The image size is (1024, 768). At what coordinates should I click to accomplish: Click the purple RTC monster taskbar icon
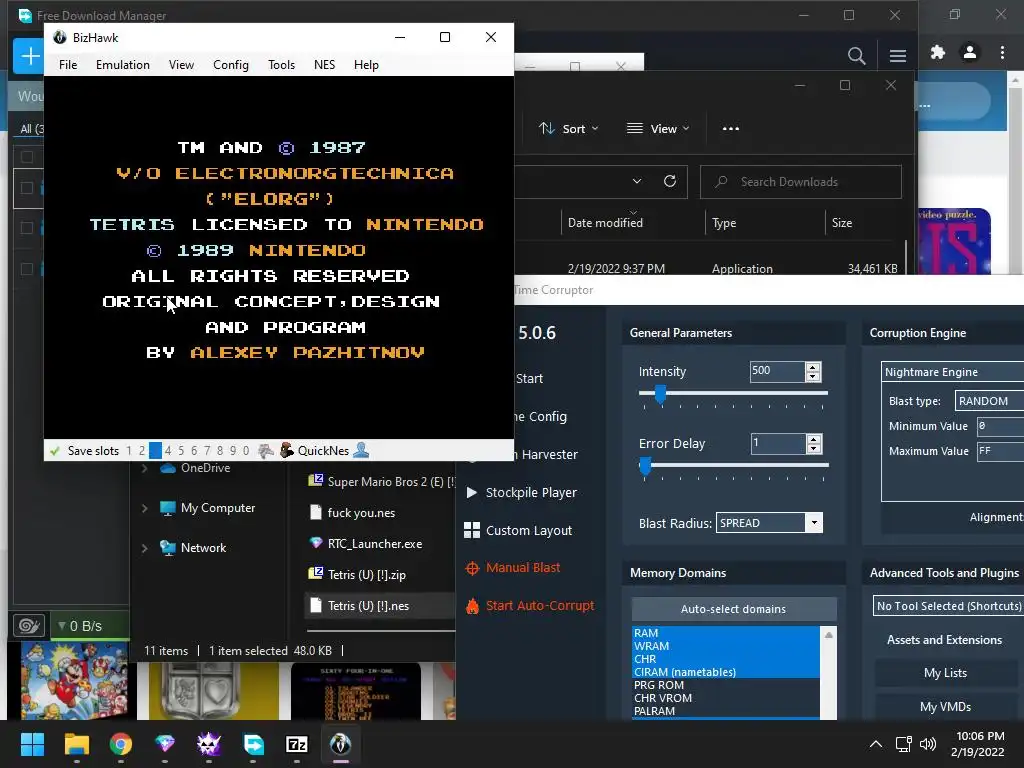[209, 744]
